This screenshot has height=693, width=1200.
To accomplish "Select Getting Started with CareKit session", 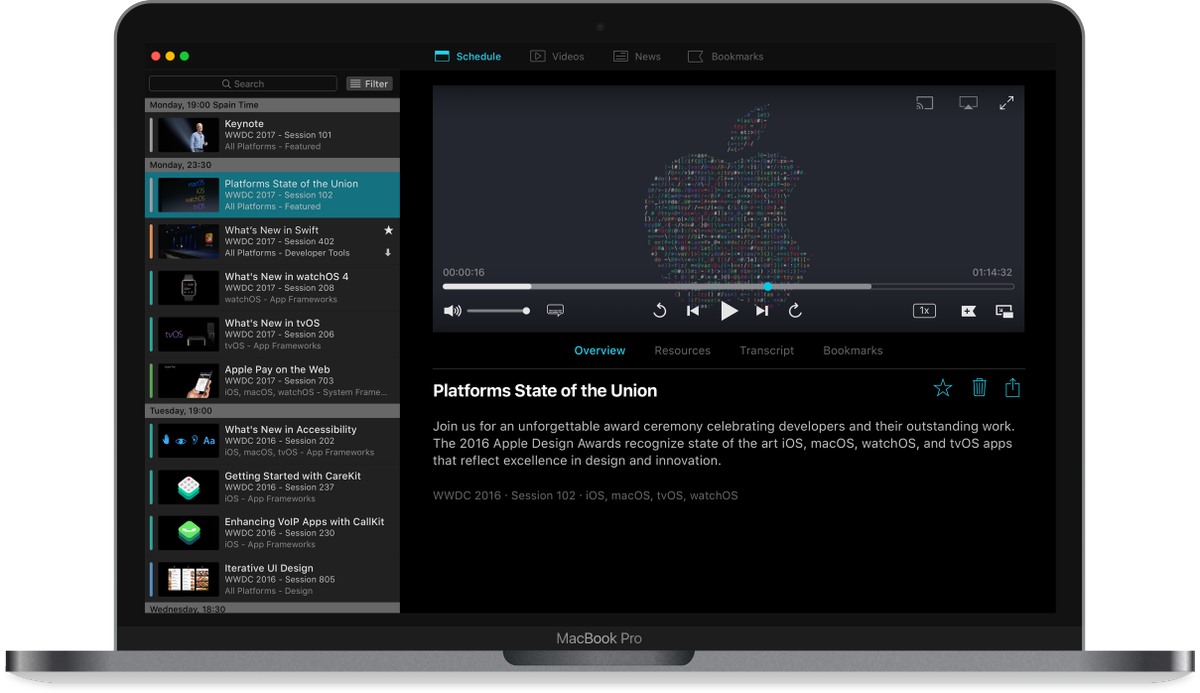I will 273,487.
